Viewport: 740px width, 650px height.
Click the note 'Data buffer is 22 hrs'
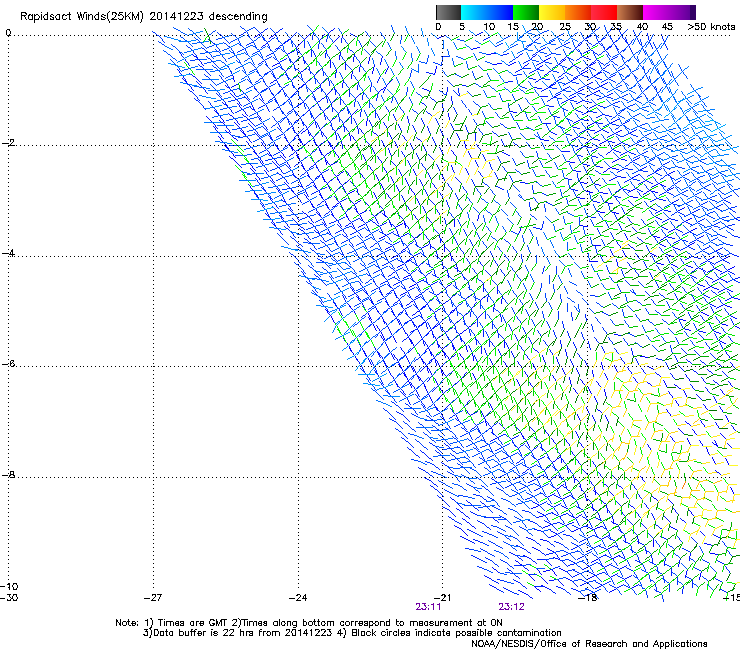[x=203, y=633]
